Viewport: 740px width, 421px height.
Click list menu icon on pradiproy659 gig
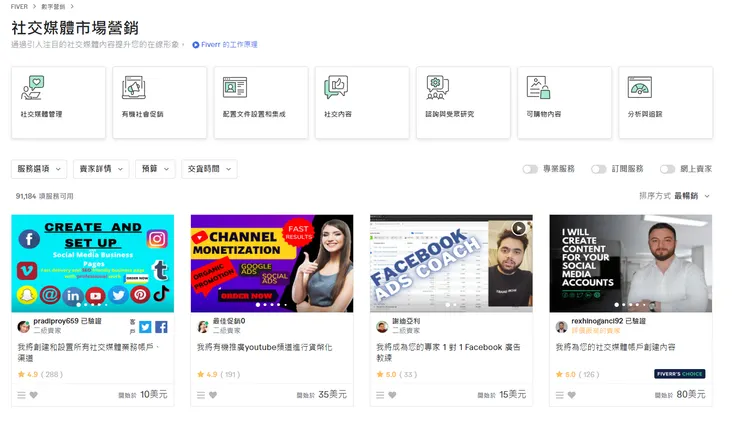pyautogui.click(x=21, y=395)
